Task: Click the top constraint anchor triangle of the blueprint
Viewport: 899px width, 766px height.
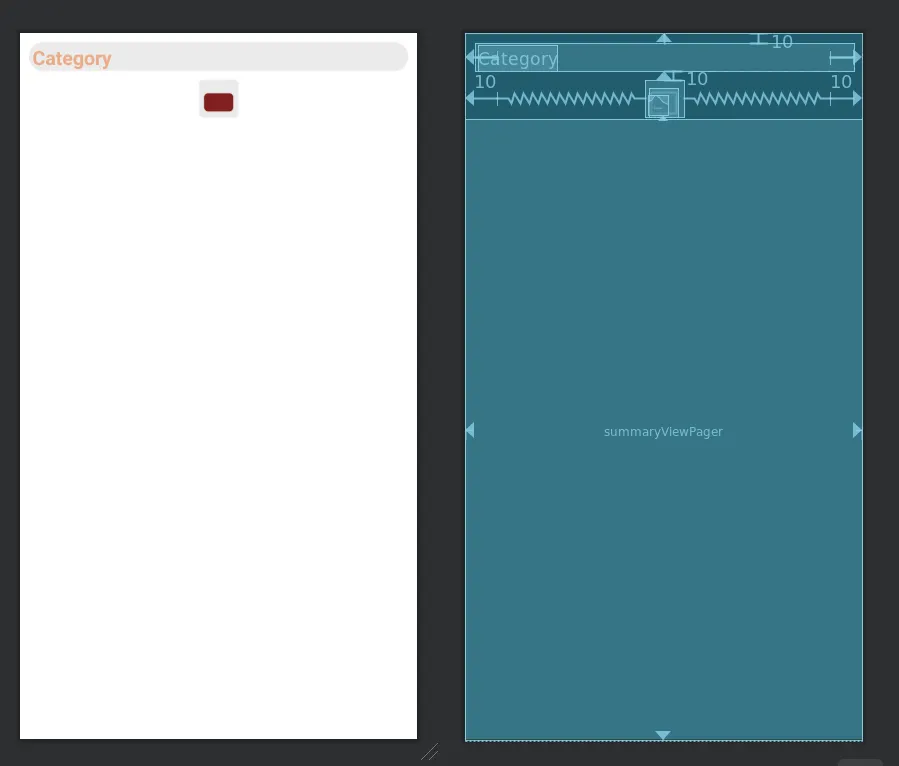Action: coord(664,38)
